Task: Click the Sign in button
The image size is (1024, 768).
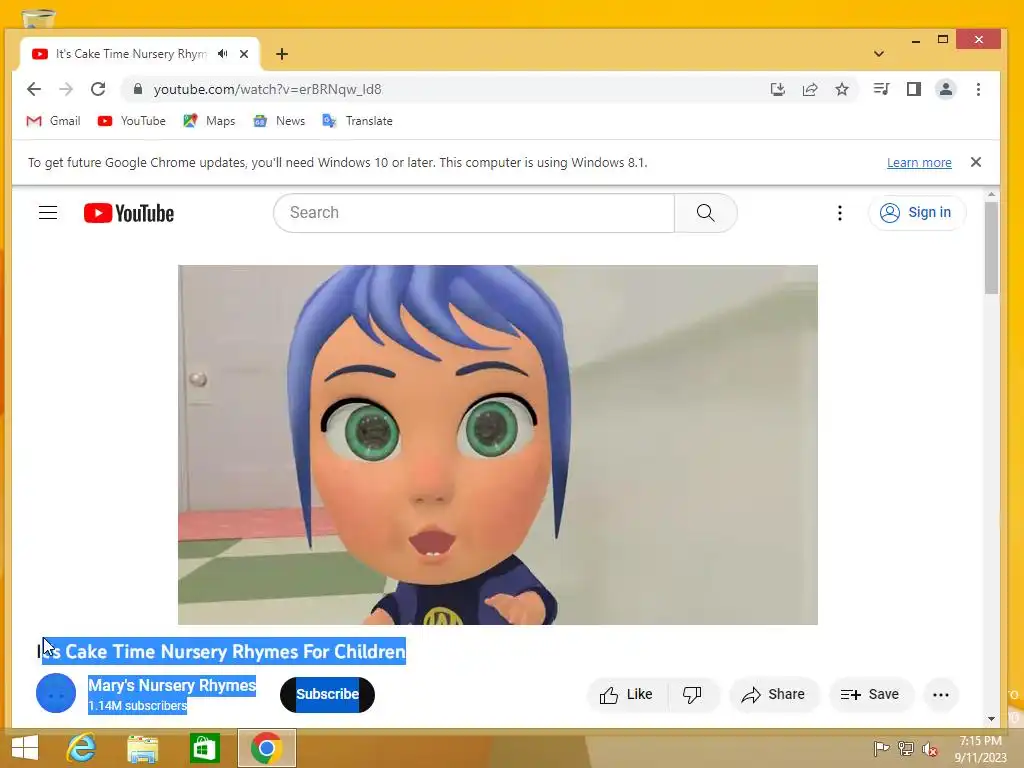Action: click(x=917, y=213)
